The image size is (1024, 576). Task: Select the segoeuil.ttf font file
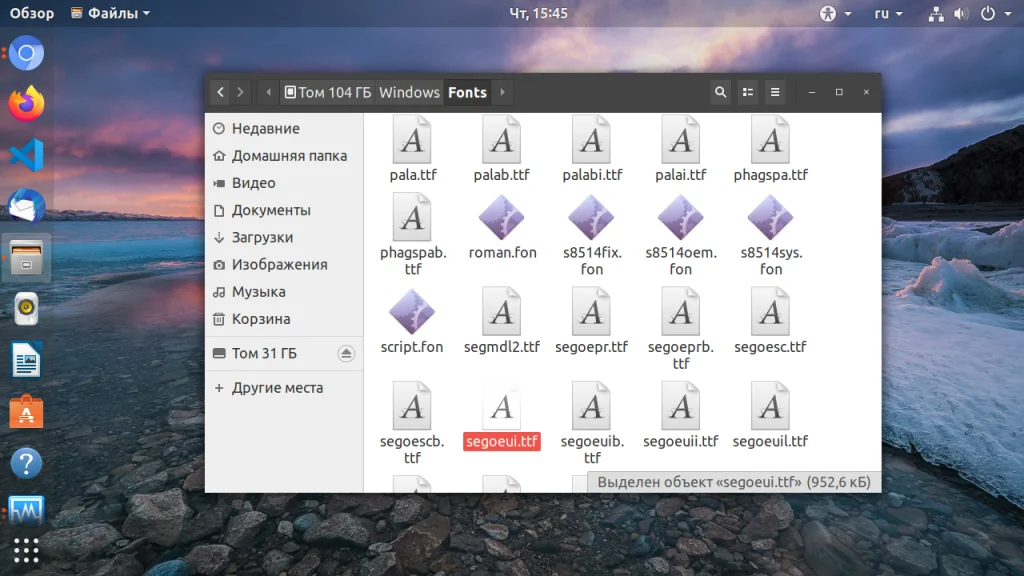pyautogui.click(x=770, y=415)
